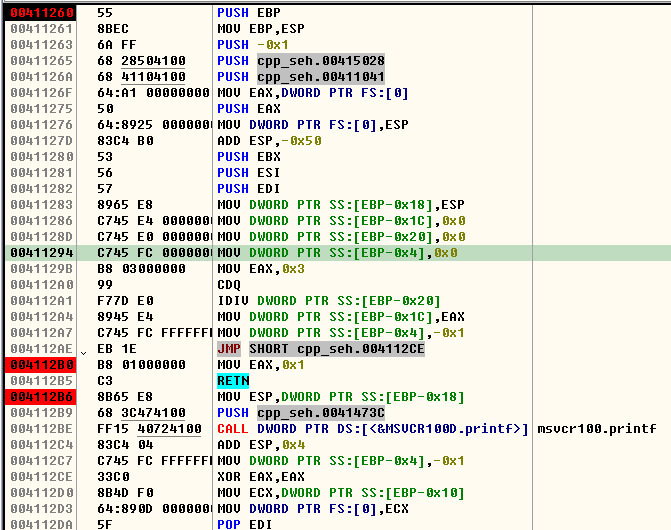Image resolution: width=671 pixels, height=530 pixels.
Task: Click highlighted address 00411294
Action: click(42, 253)
